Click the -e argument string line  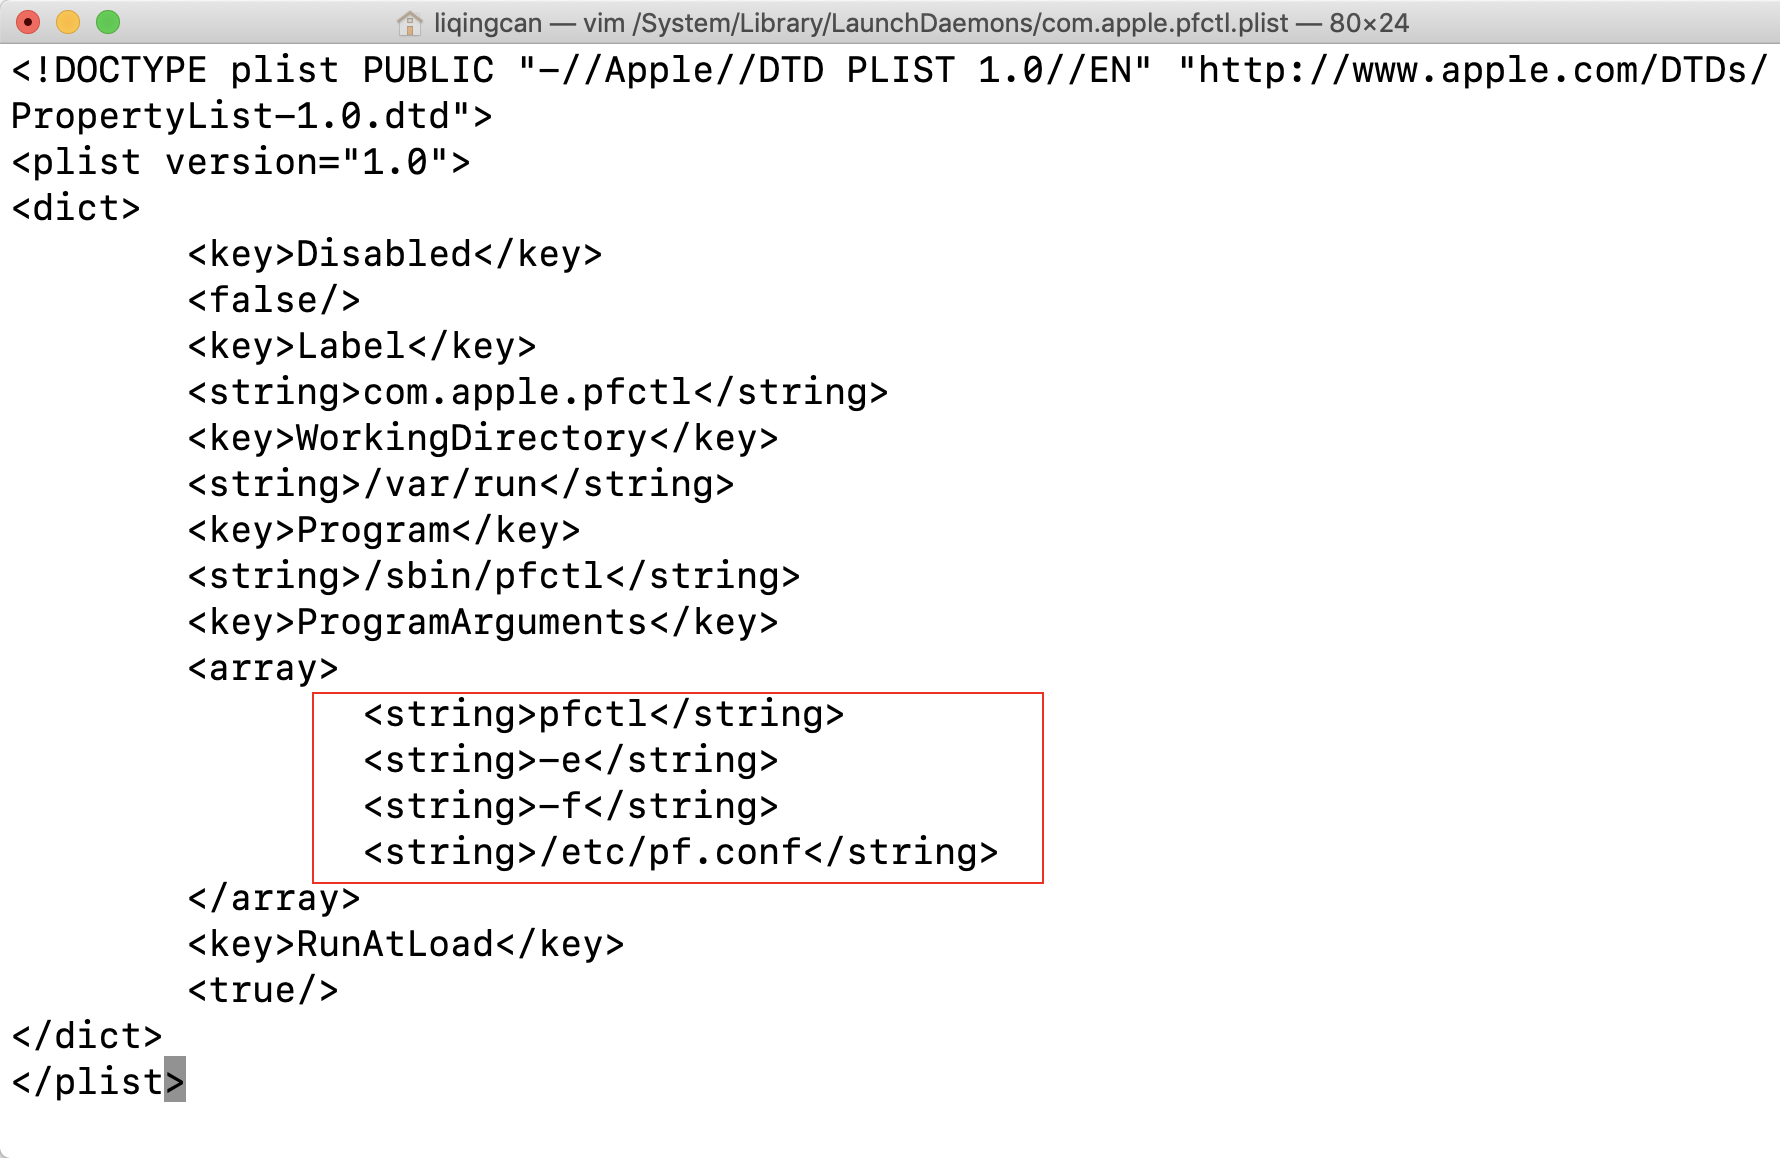click(570, 760)
